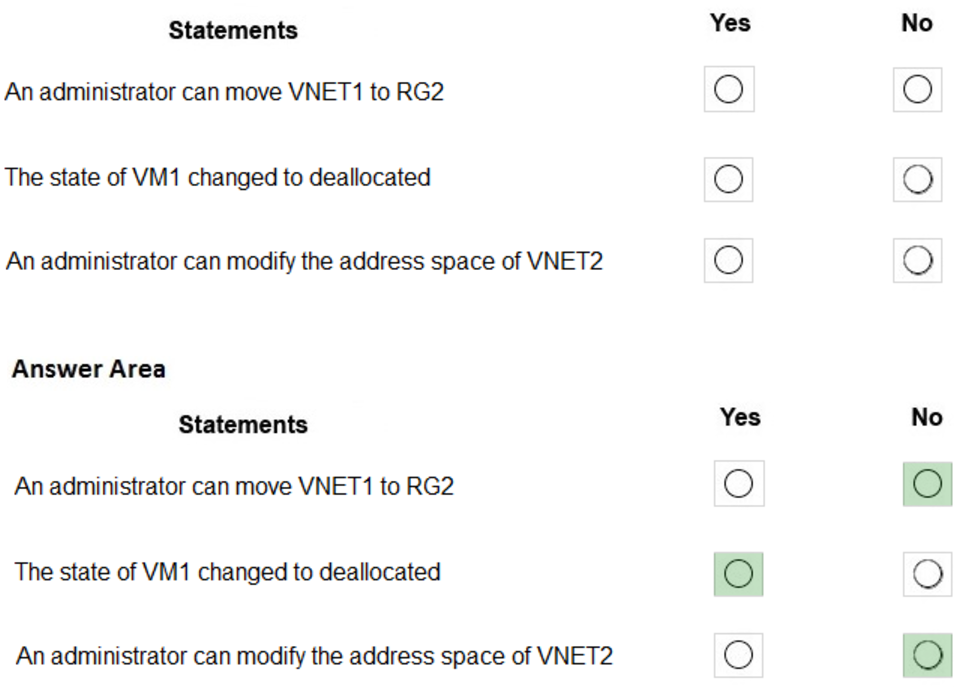Choose the highlighted No answer for VNET1 statement
This screenshot has width=968, height=693.
coord(928,483)
